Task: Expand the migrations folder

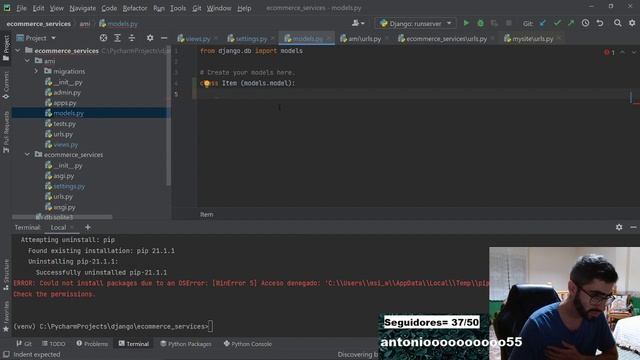Action: [x=36, y=71]
